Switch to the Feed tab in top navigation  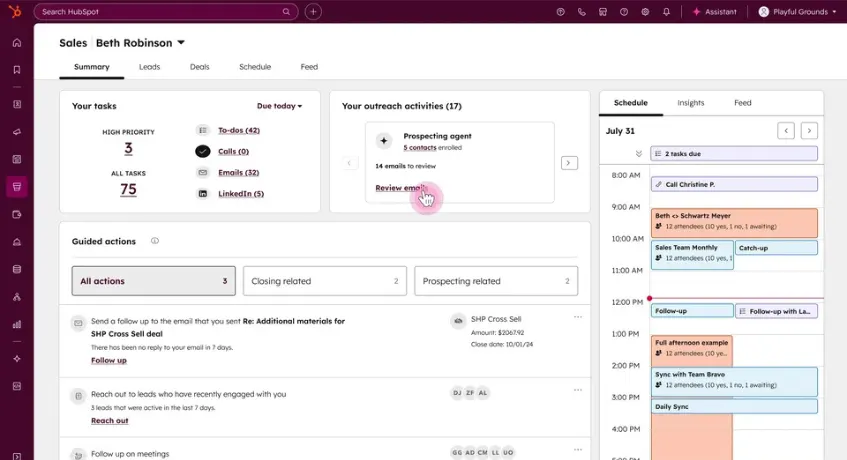309,67
